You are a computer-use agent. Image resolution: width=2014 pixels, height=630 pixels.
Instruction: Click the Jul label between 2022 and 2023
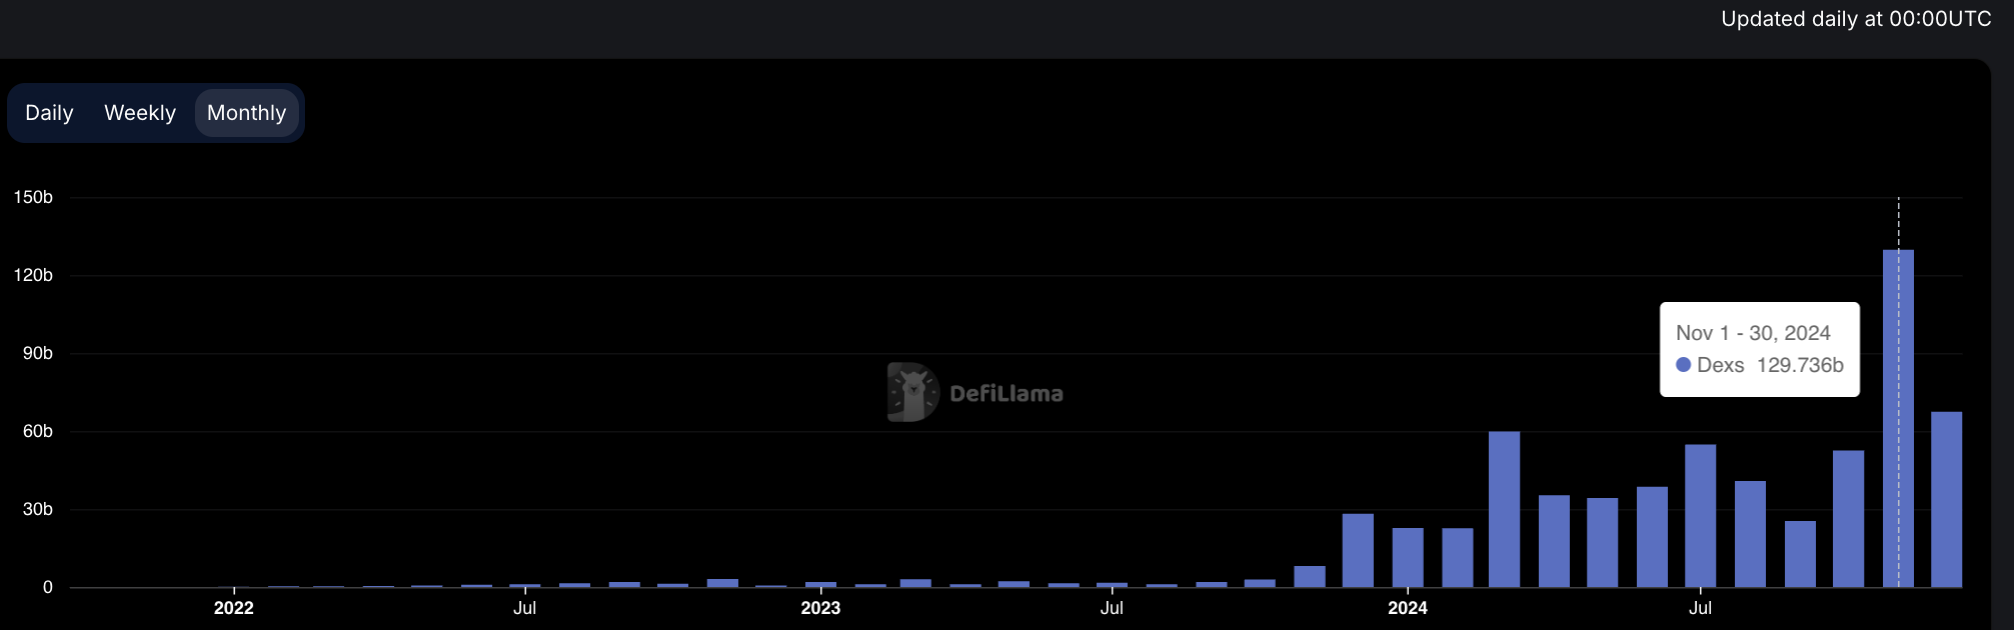[x=524, y=608]
